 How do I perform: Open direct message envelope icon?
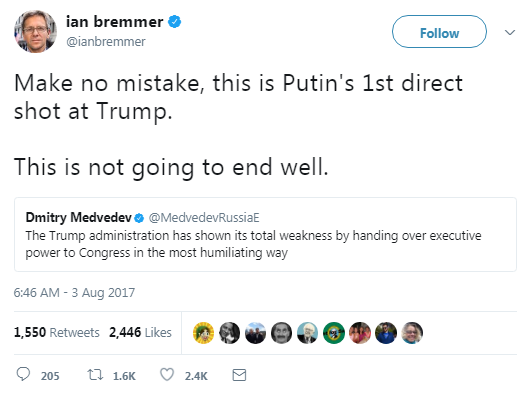[x=239, y=375]
